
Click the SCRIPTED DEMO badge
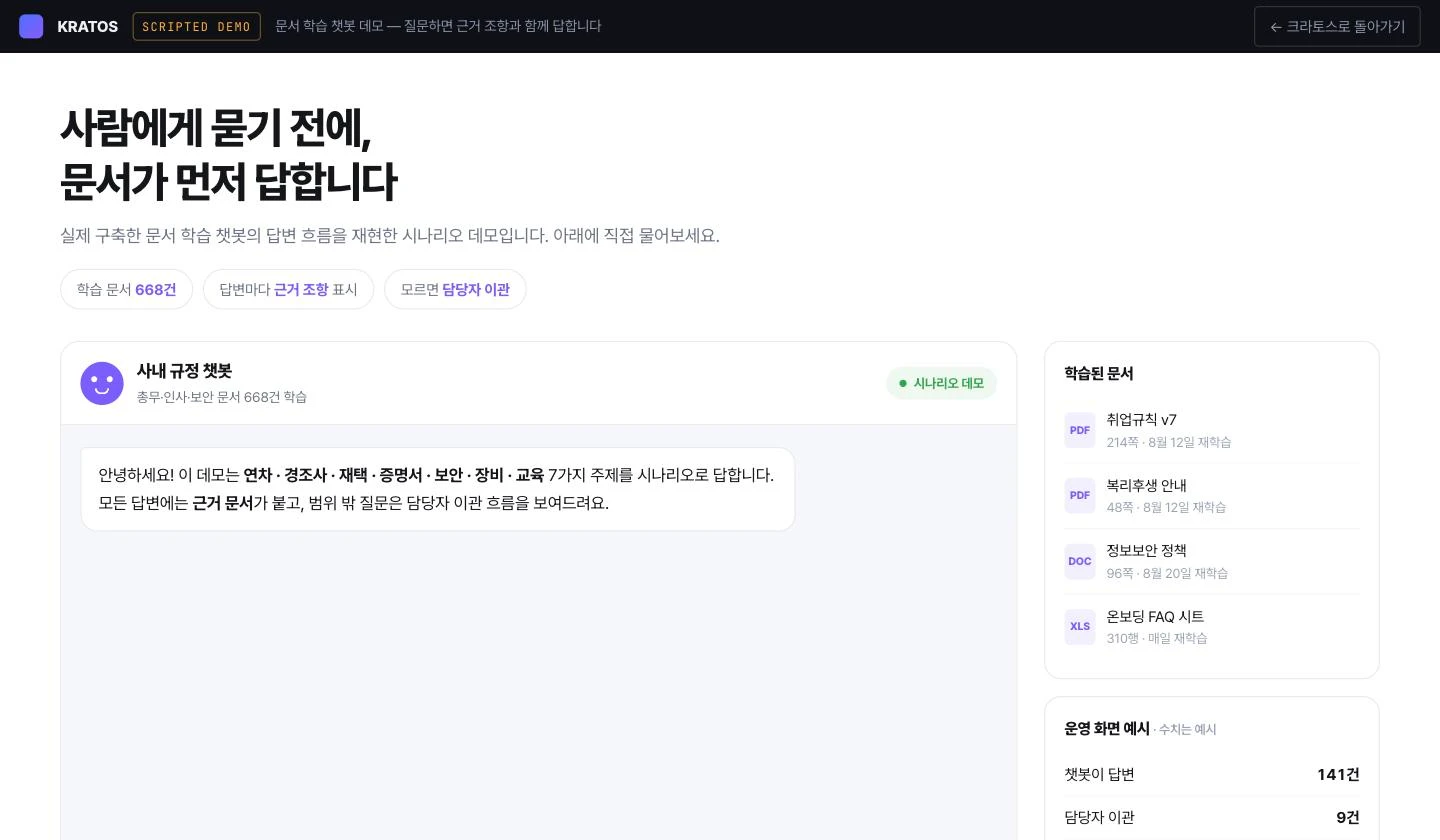click(x=197, y=26)
